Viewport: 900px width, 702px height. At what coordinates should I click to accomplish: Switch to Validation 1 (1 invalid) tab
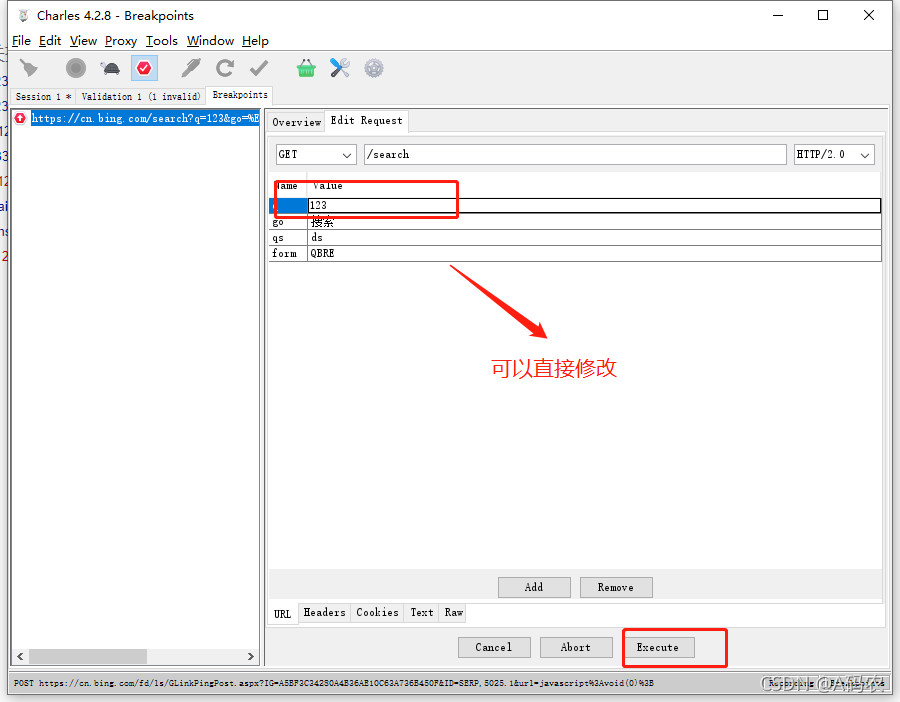click(141, 96)
